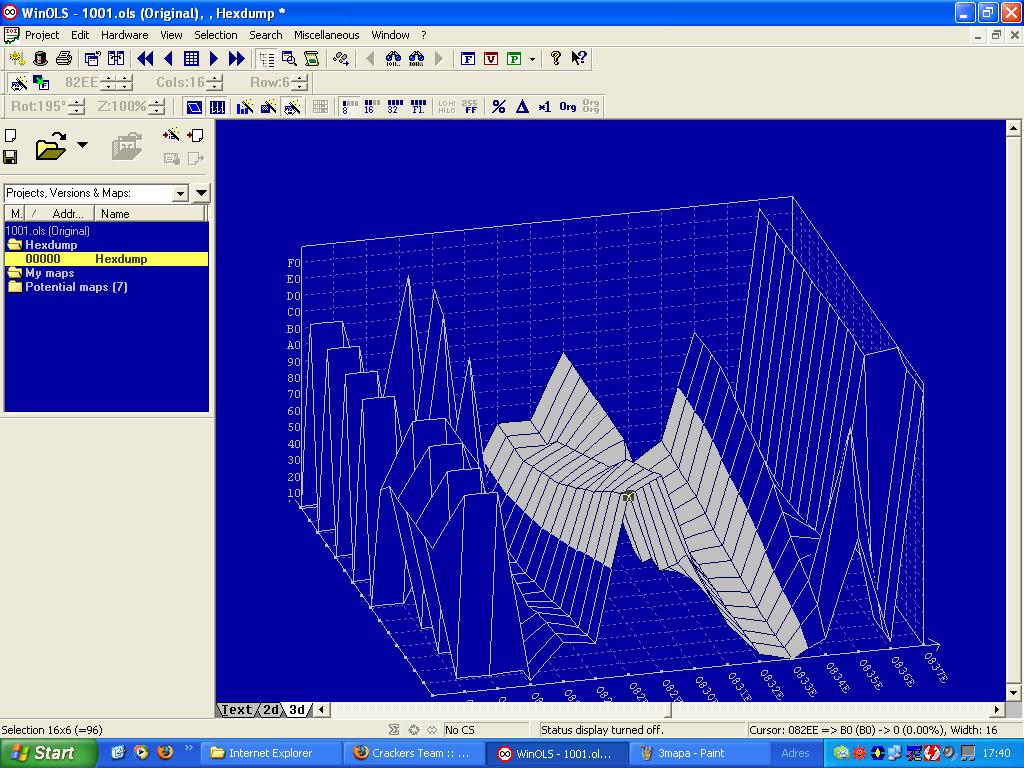Click the Org original values icon
1024x768 pixels.
(x=568, y=106)
